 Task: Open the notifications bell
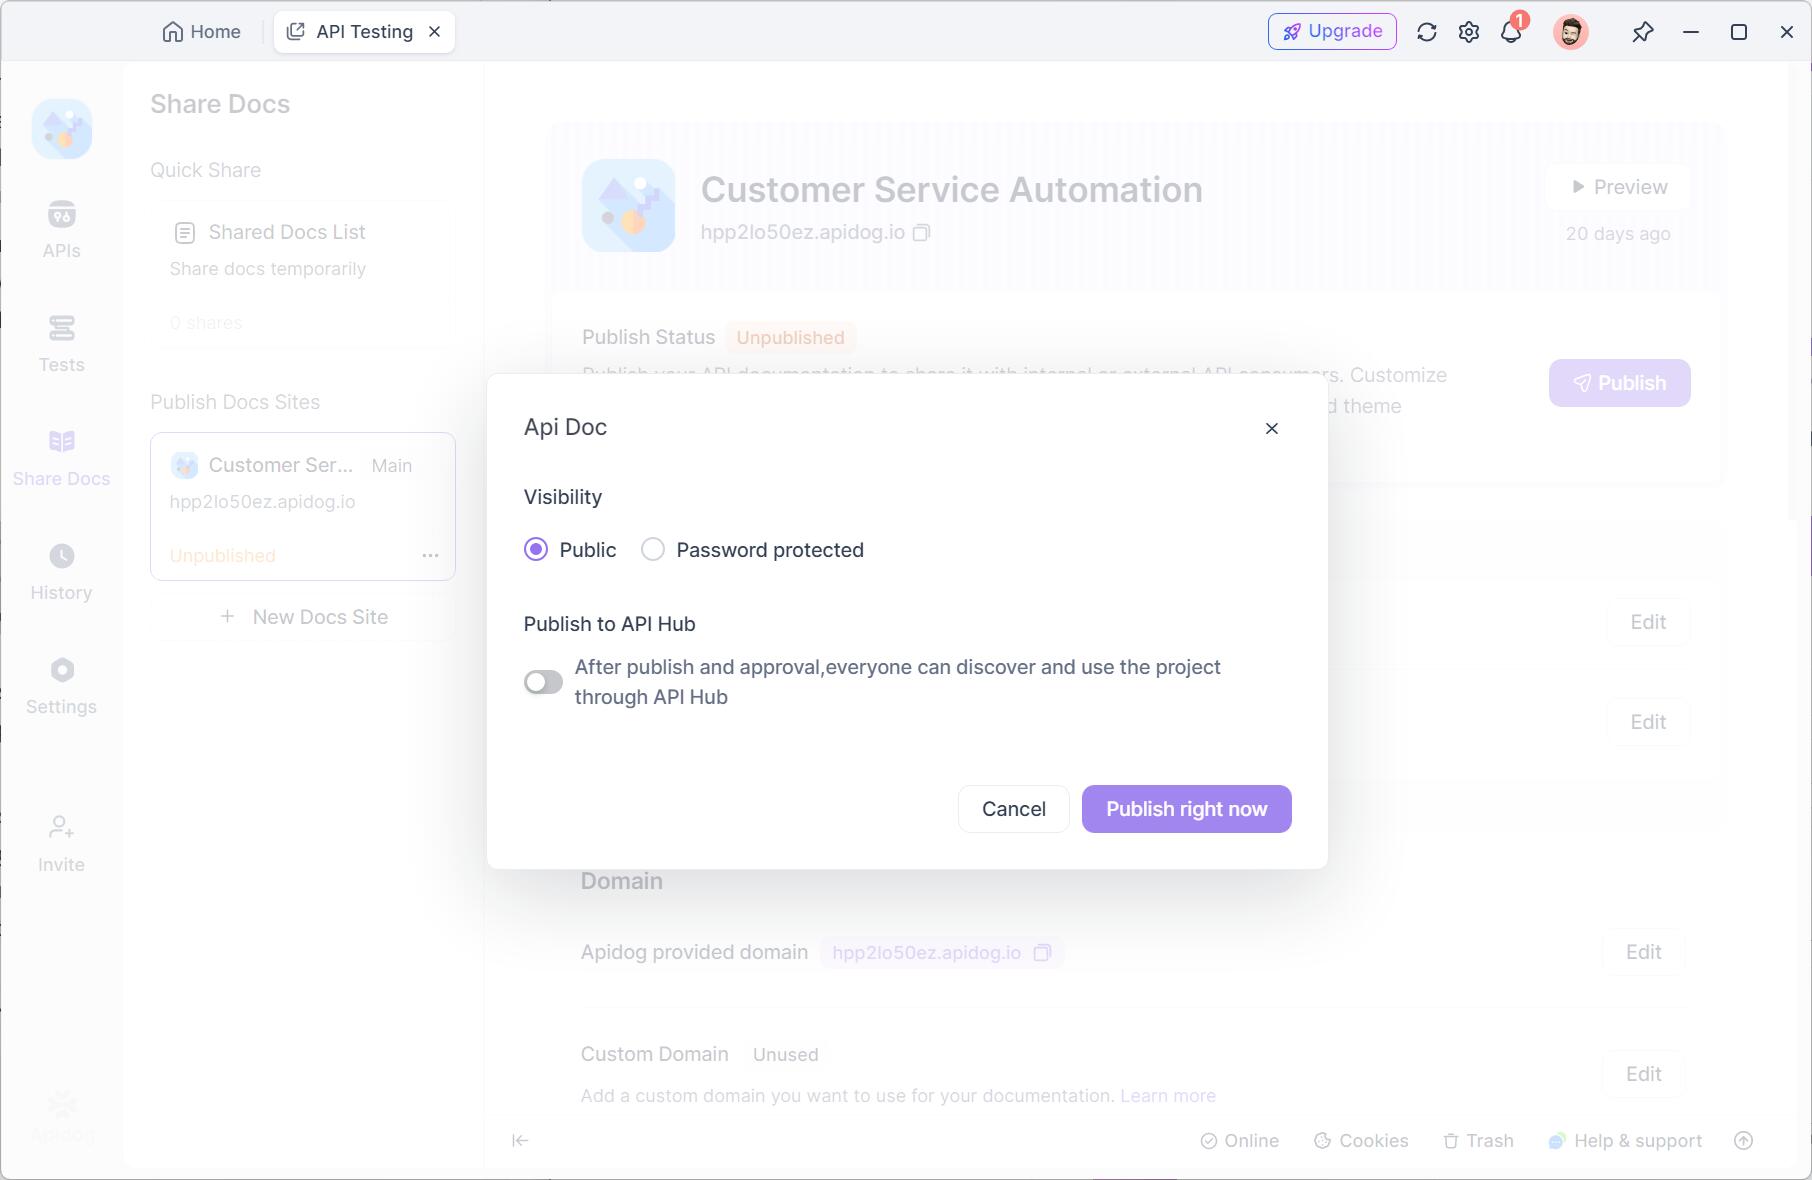coord(1512,32)
